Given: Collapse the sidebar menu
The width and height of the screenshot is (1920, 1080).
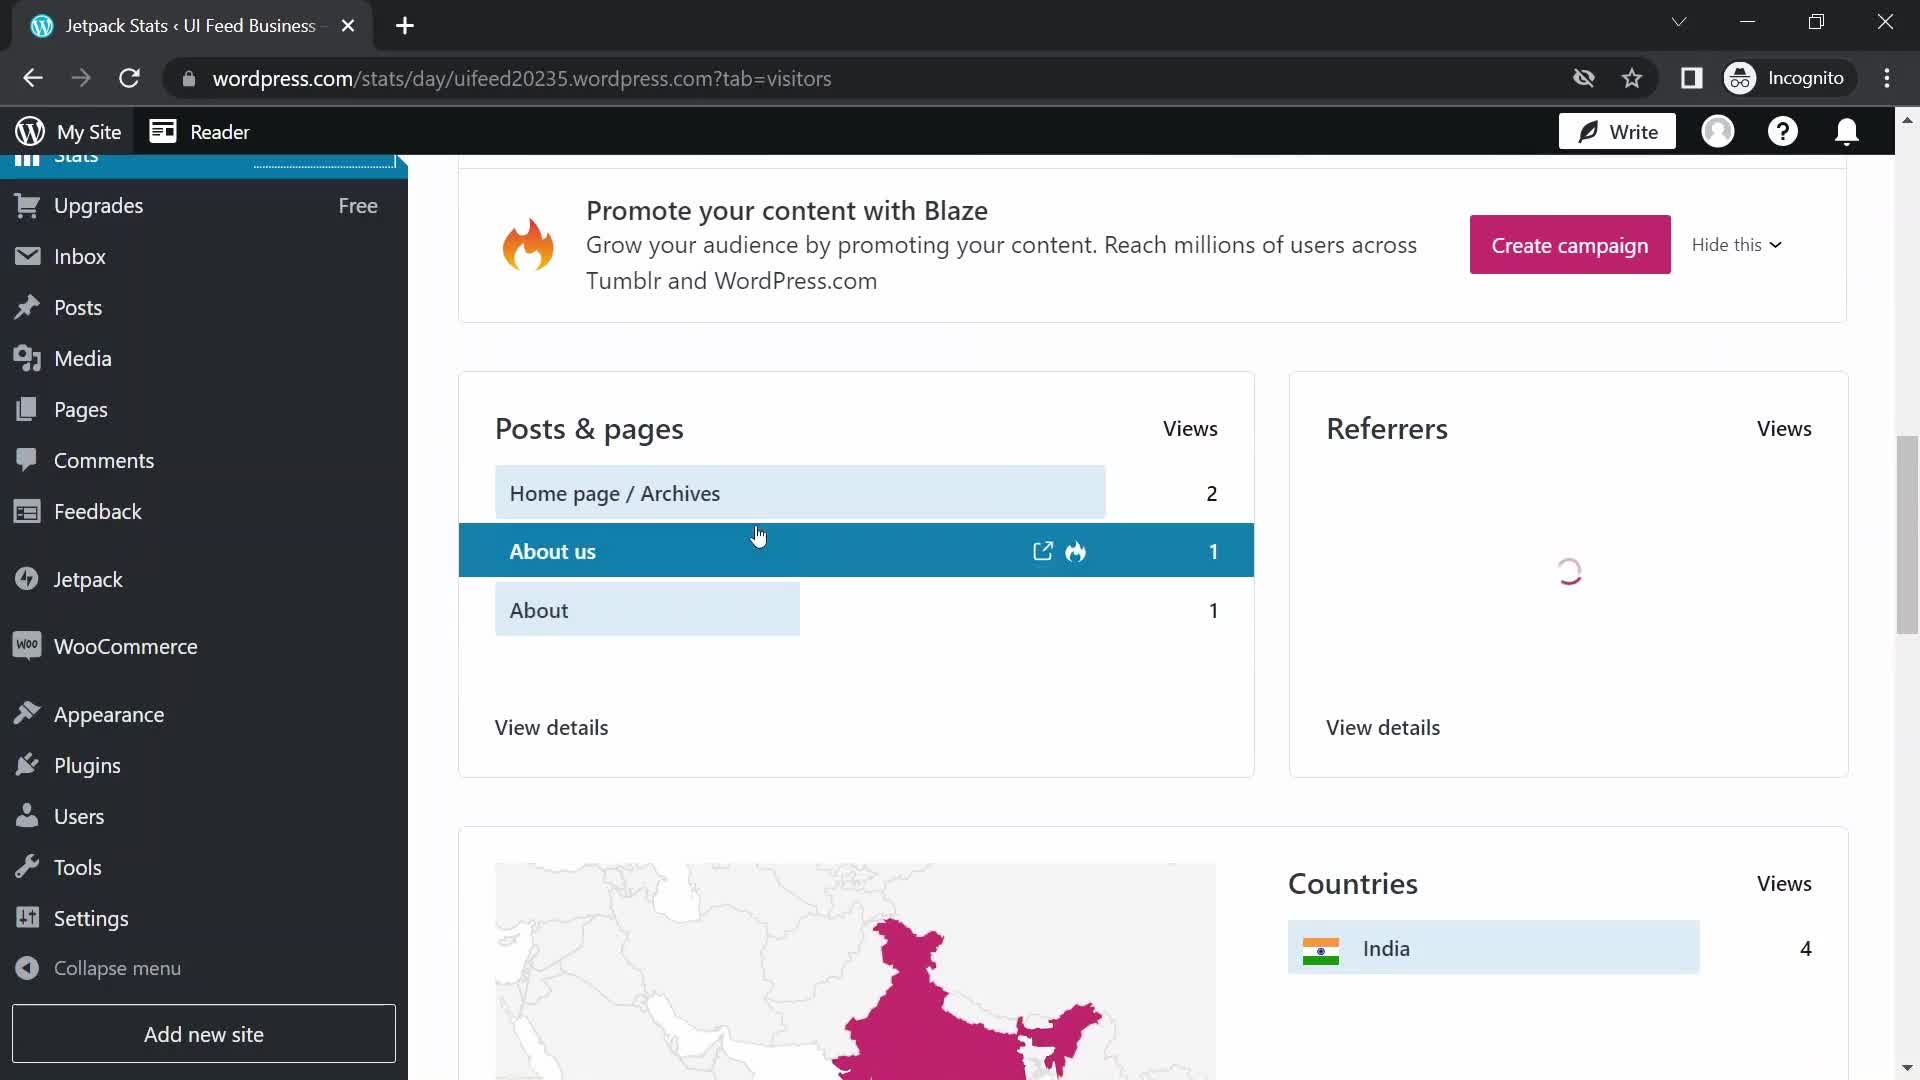Looking at the screenshot, I should (204, 968).
